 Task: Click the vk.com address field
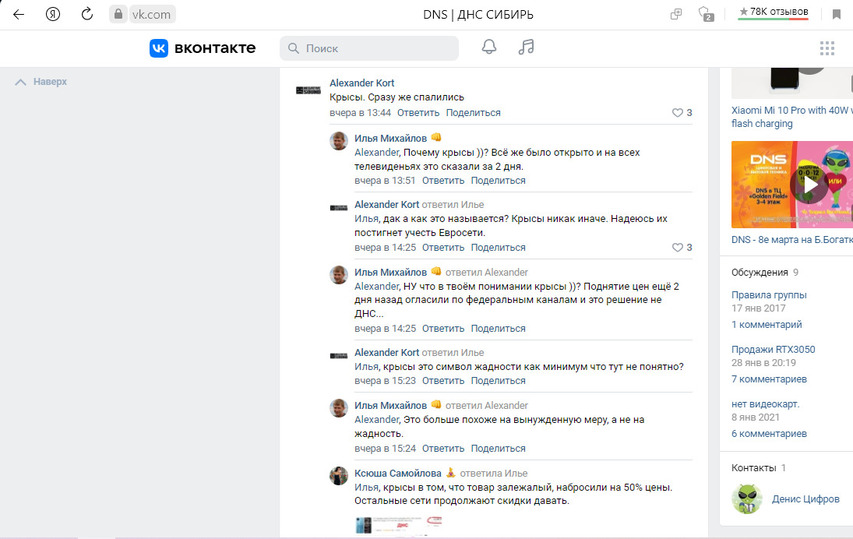(x=151, y=15)
